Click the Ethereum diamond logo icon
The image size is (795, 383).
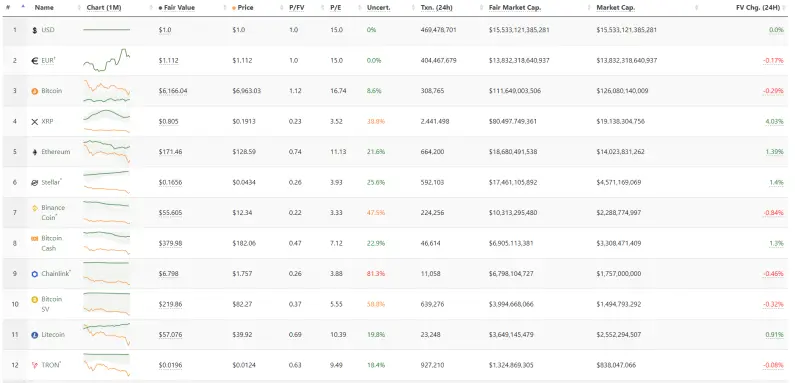point(34,152)
